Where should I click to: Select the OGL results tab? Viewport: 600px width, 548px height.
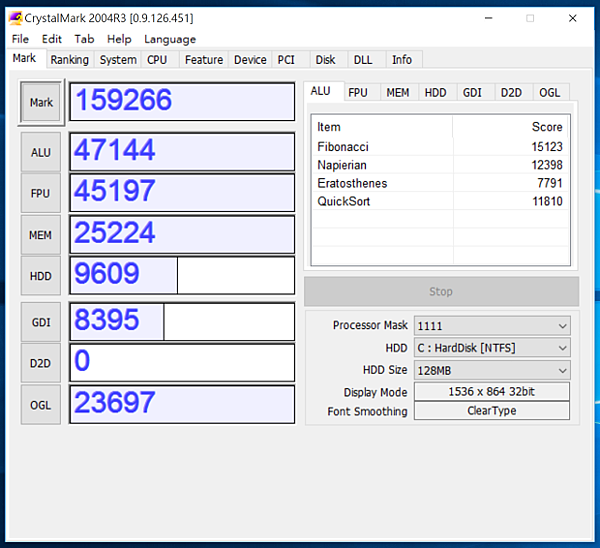549,93
